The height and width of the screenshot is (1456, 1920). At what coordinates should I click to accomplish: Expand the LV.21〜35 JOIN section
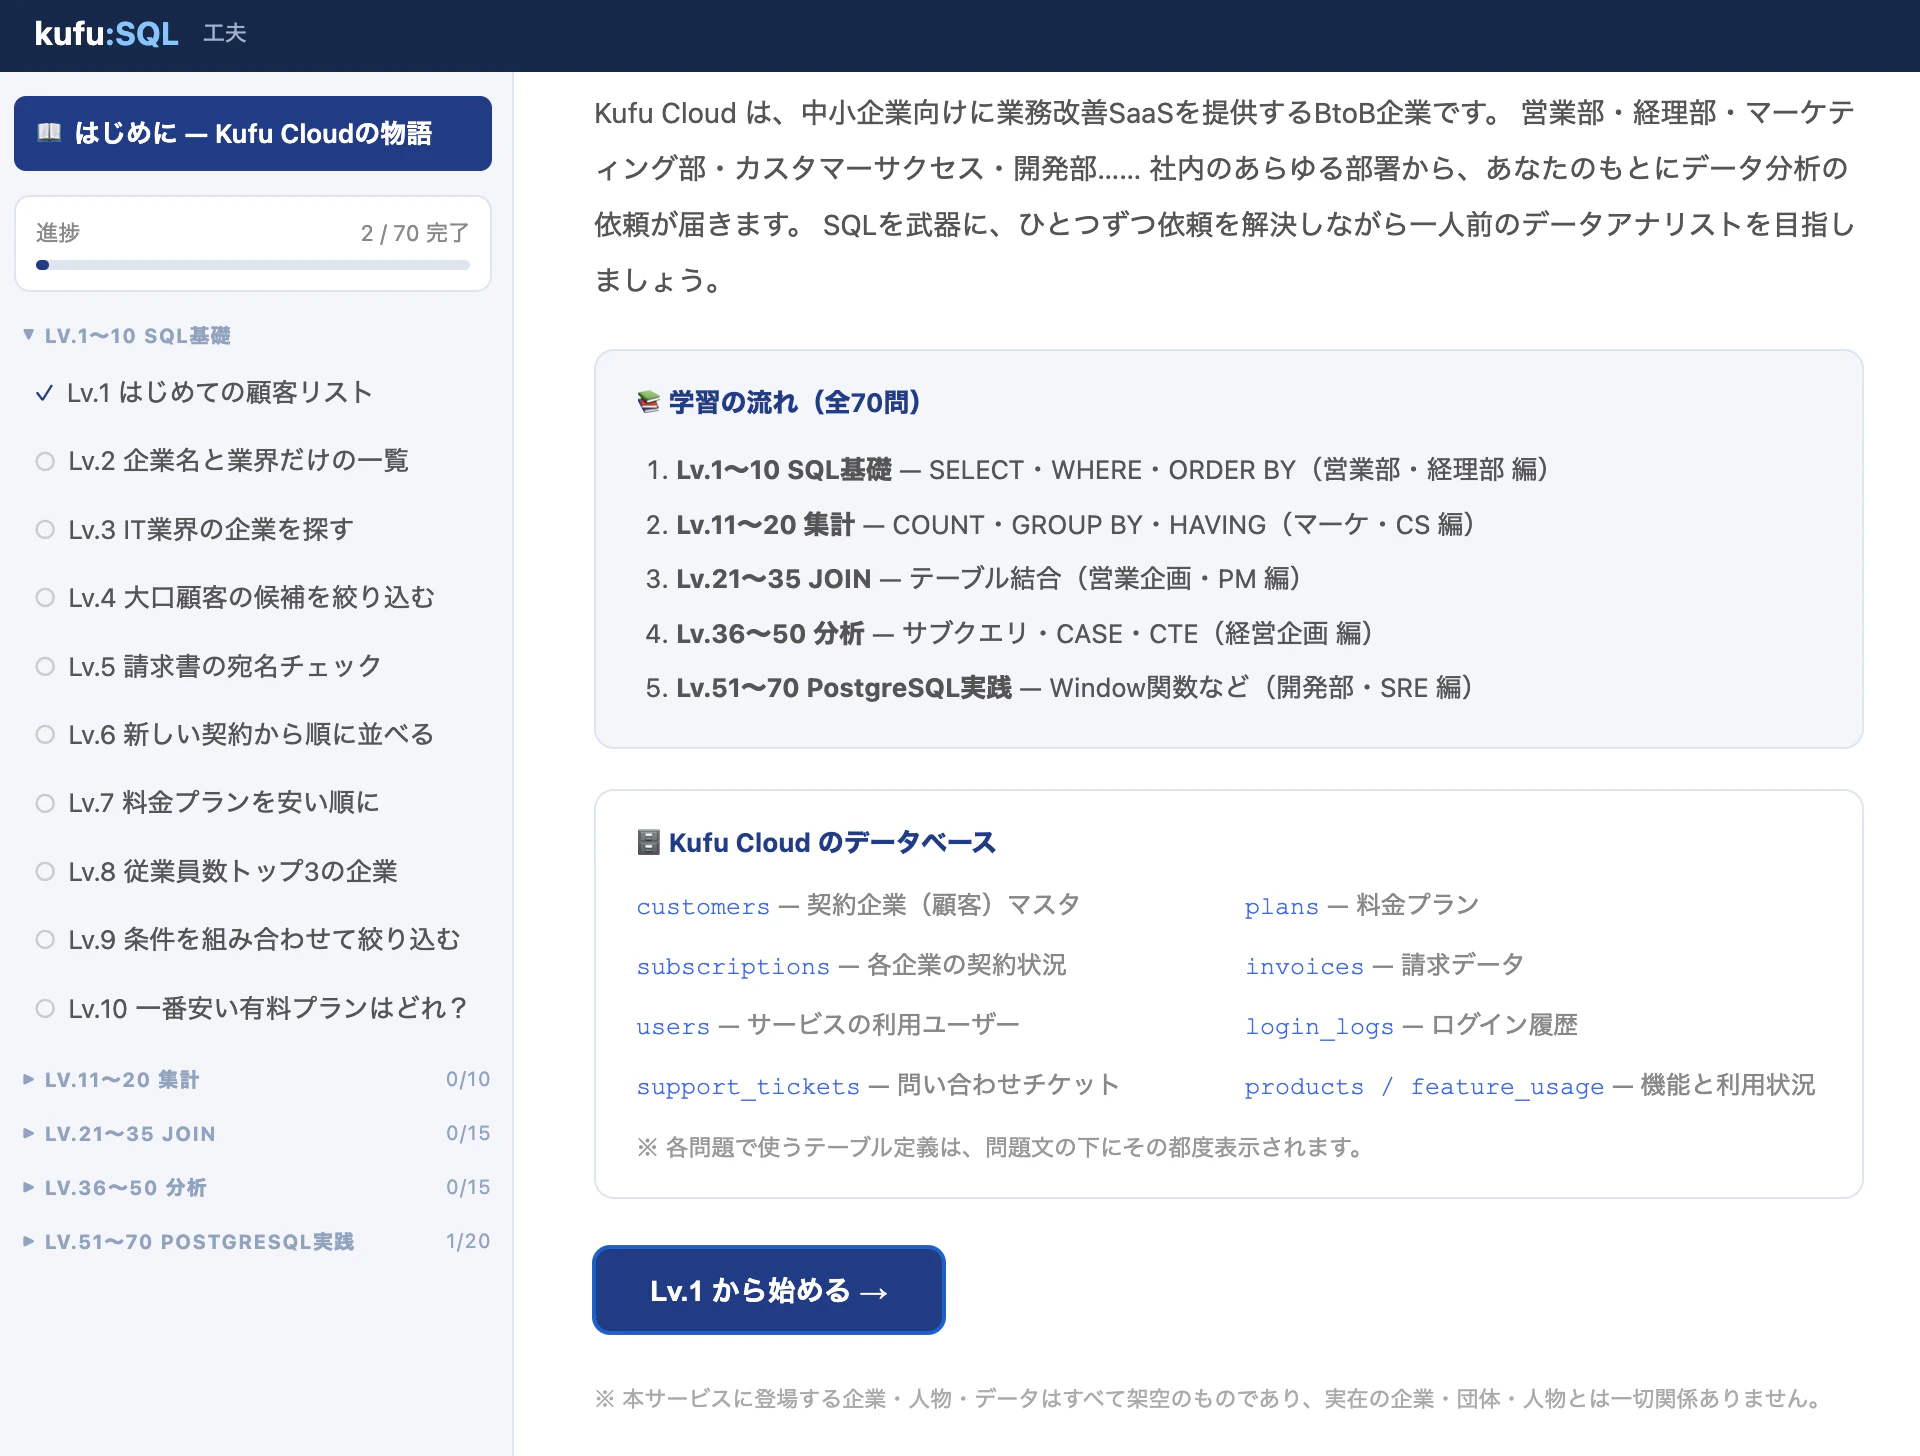click(x=256, y=1134)
